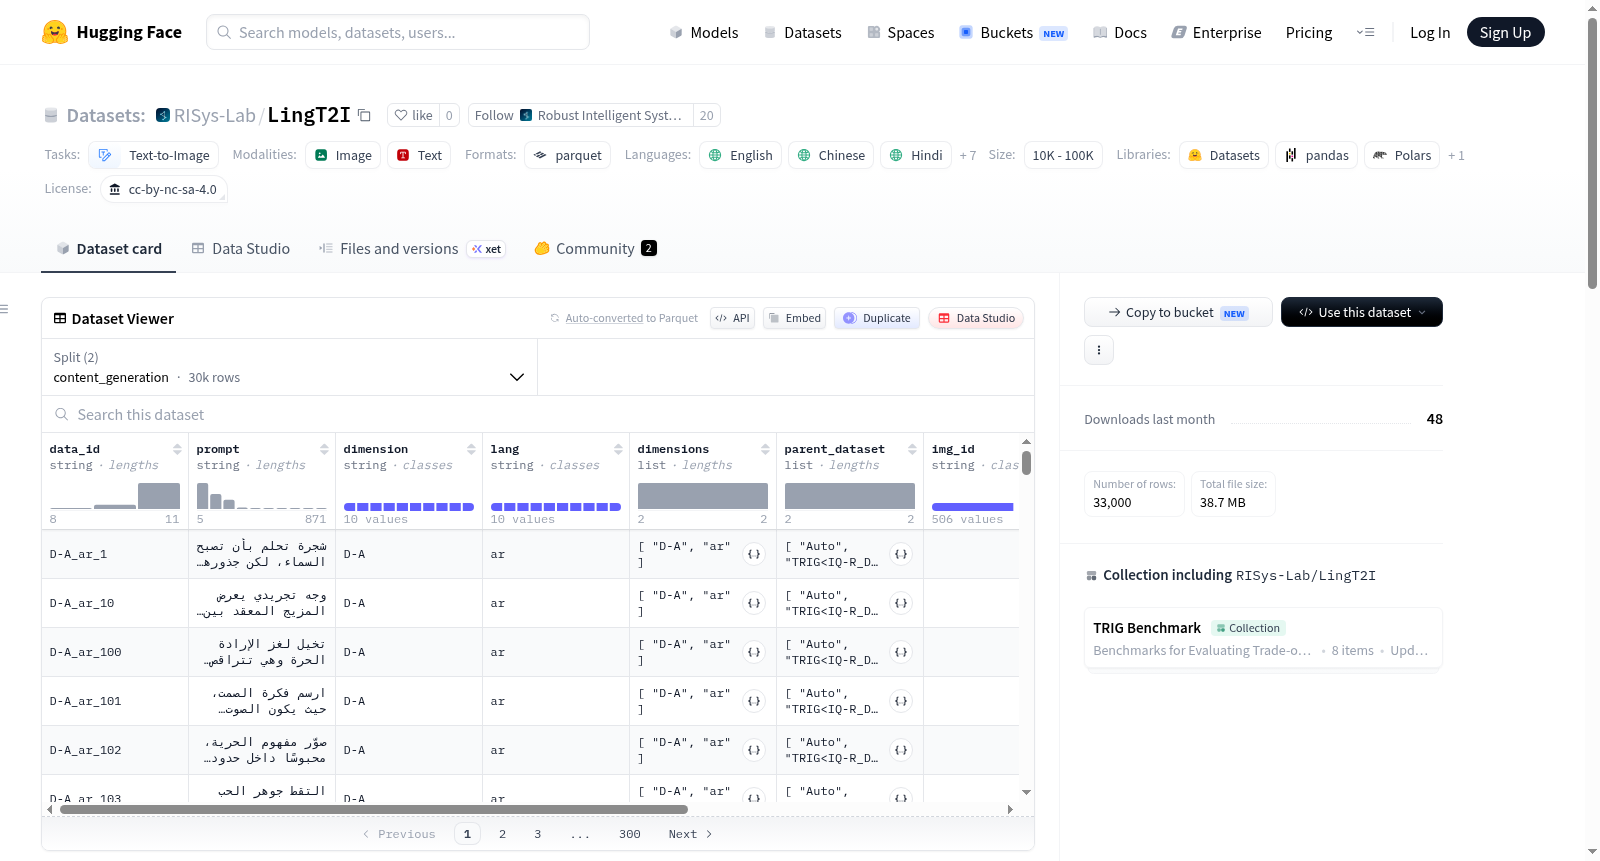Open Files and versions tab
Screen dimensions: 1600x861
click(412, 249)
